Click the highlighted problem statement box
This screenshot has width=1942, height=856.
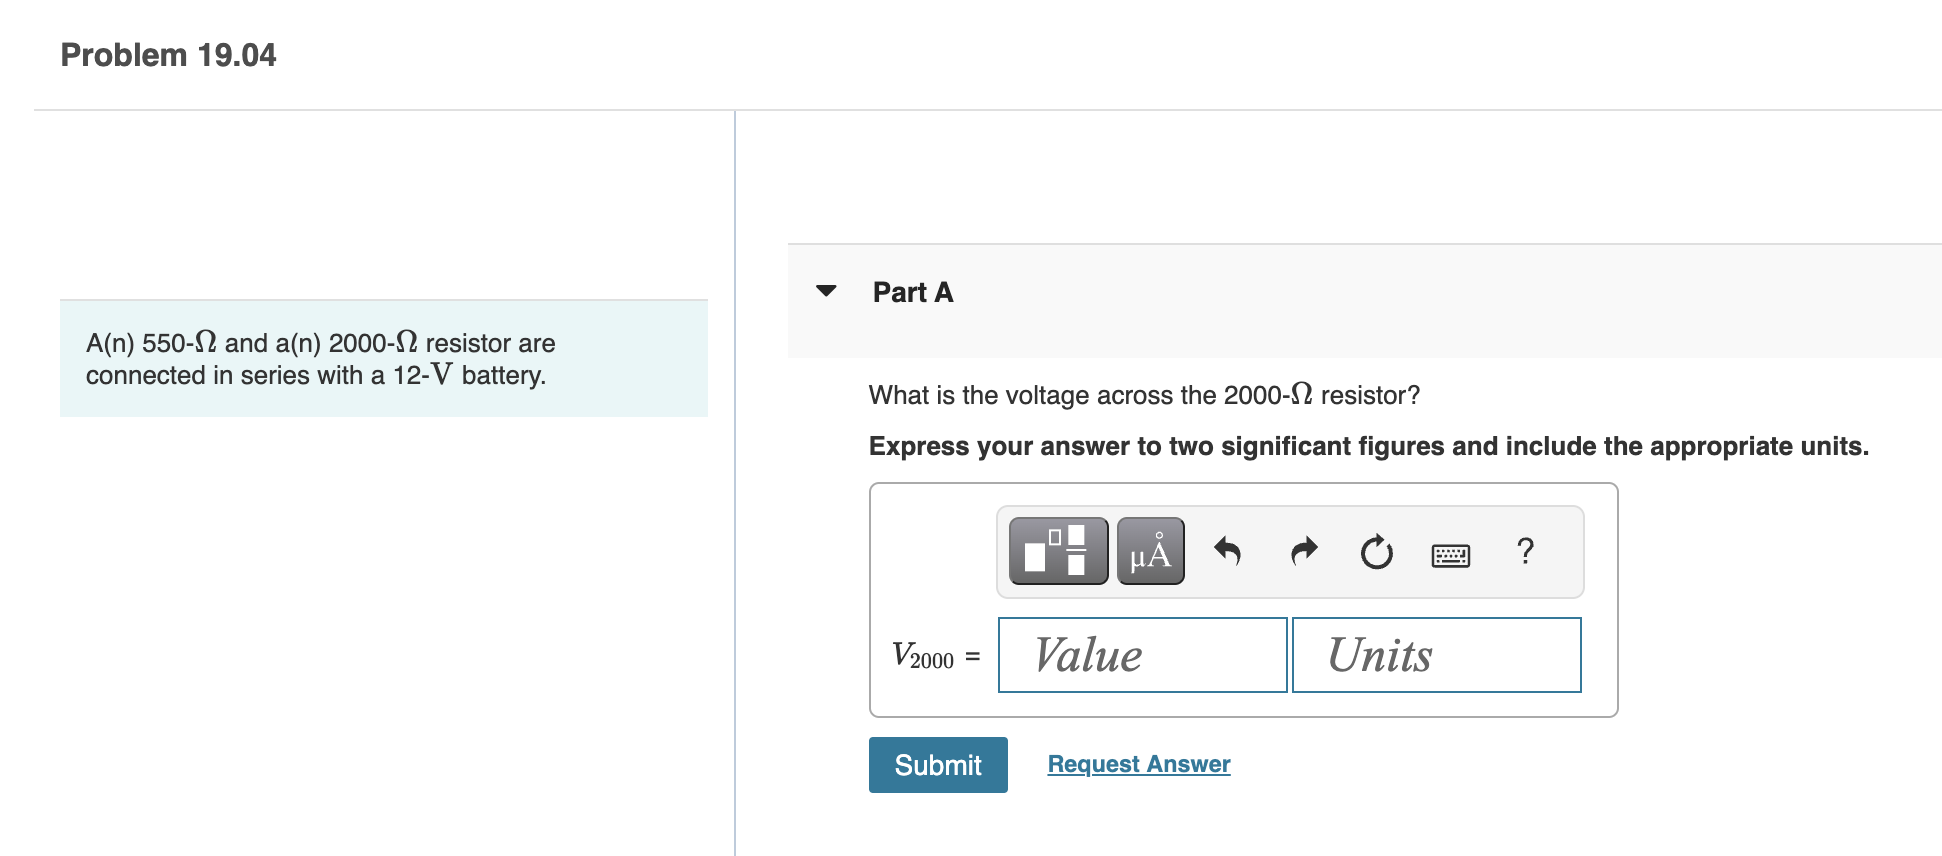pos(383,358)
